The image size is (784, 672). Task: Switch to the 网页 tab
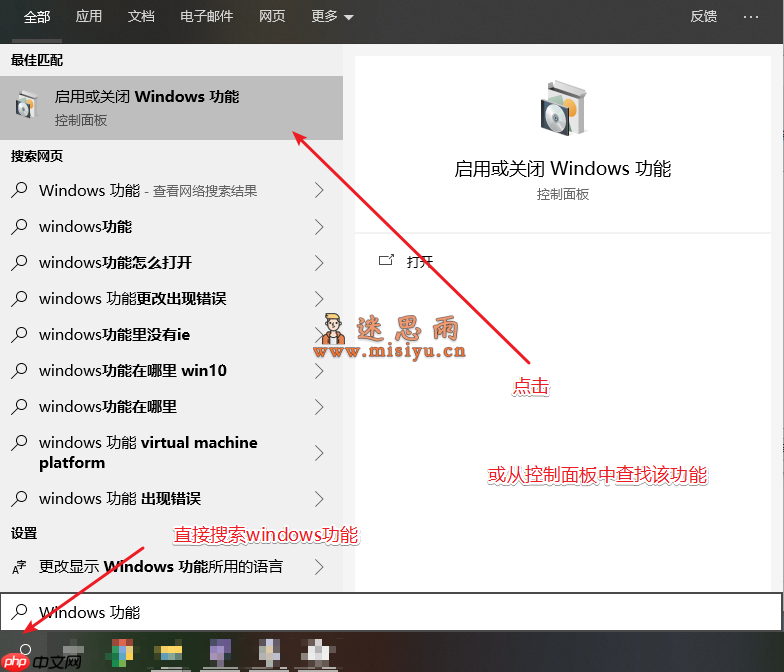click(x=272, y=16)
